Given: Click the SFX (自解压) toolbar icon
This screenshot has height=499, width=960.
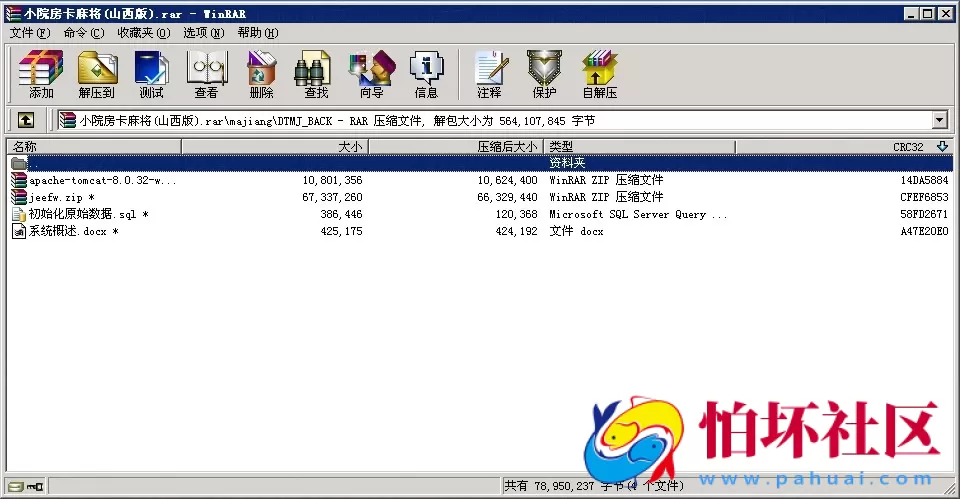Looking at the screenshot, I should (599, 74).
